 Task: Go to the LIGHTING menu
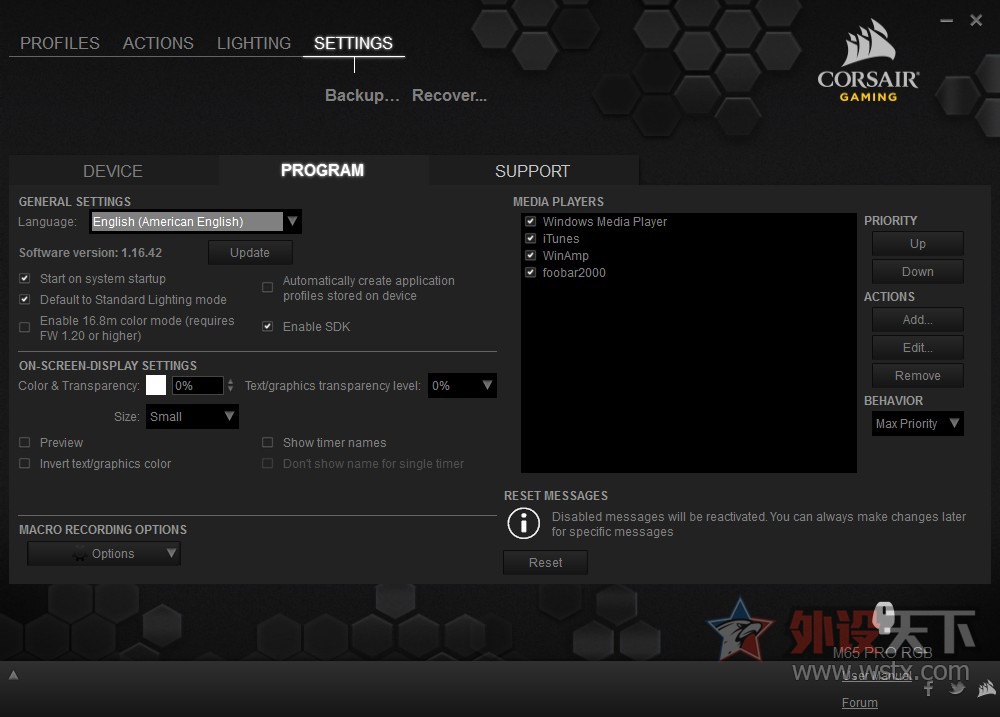254,43
